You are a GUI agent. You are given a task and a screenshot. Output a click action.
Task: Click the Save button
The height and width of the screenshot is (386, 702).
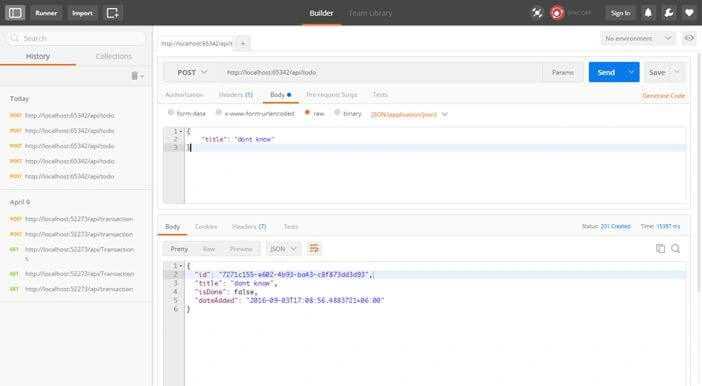coord(657,72)
